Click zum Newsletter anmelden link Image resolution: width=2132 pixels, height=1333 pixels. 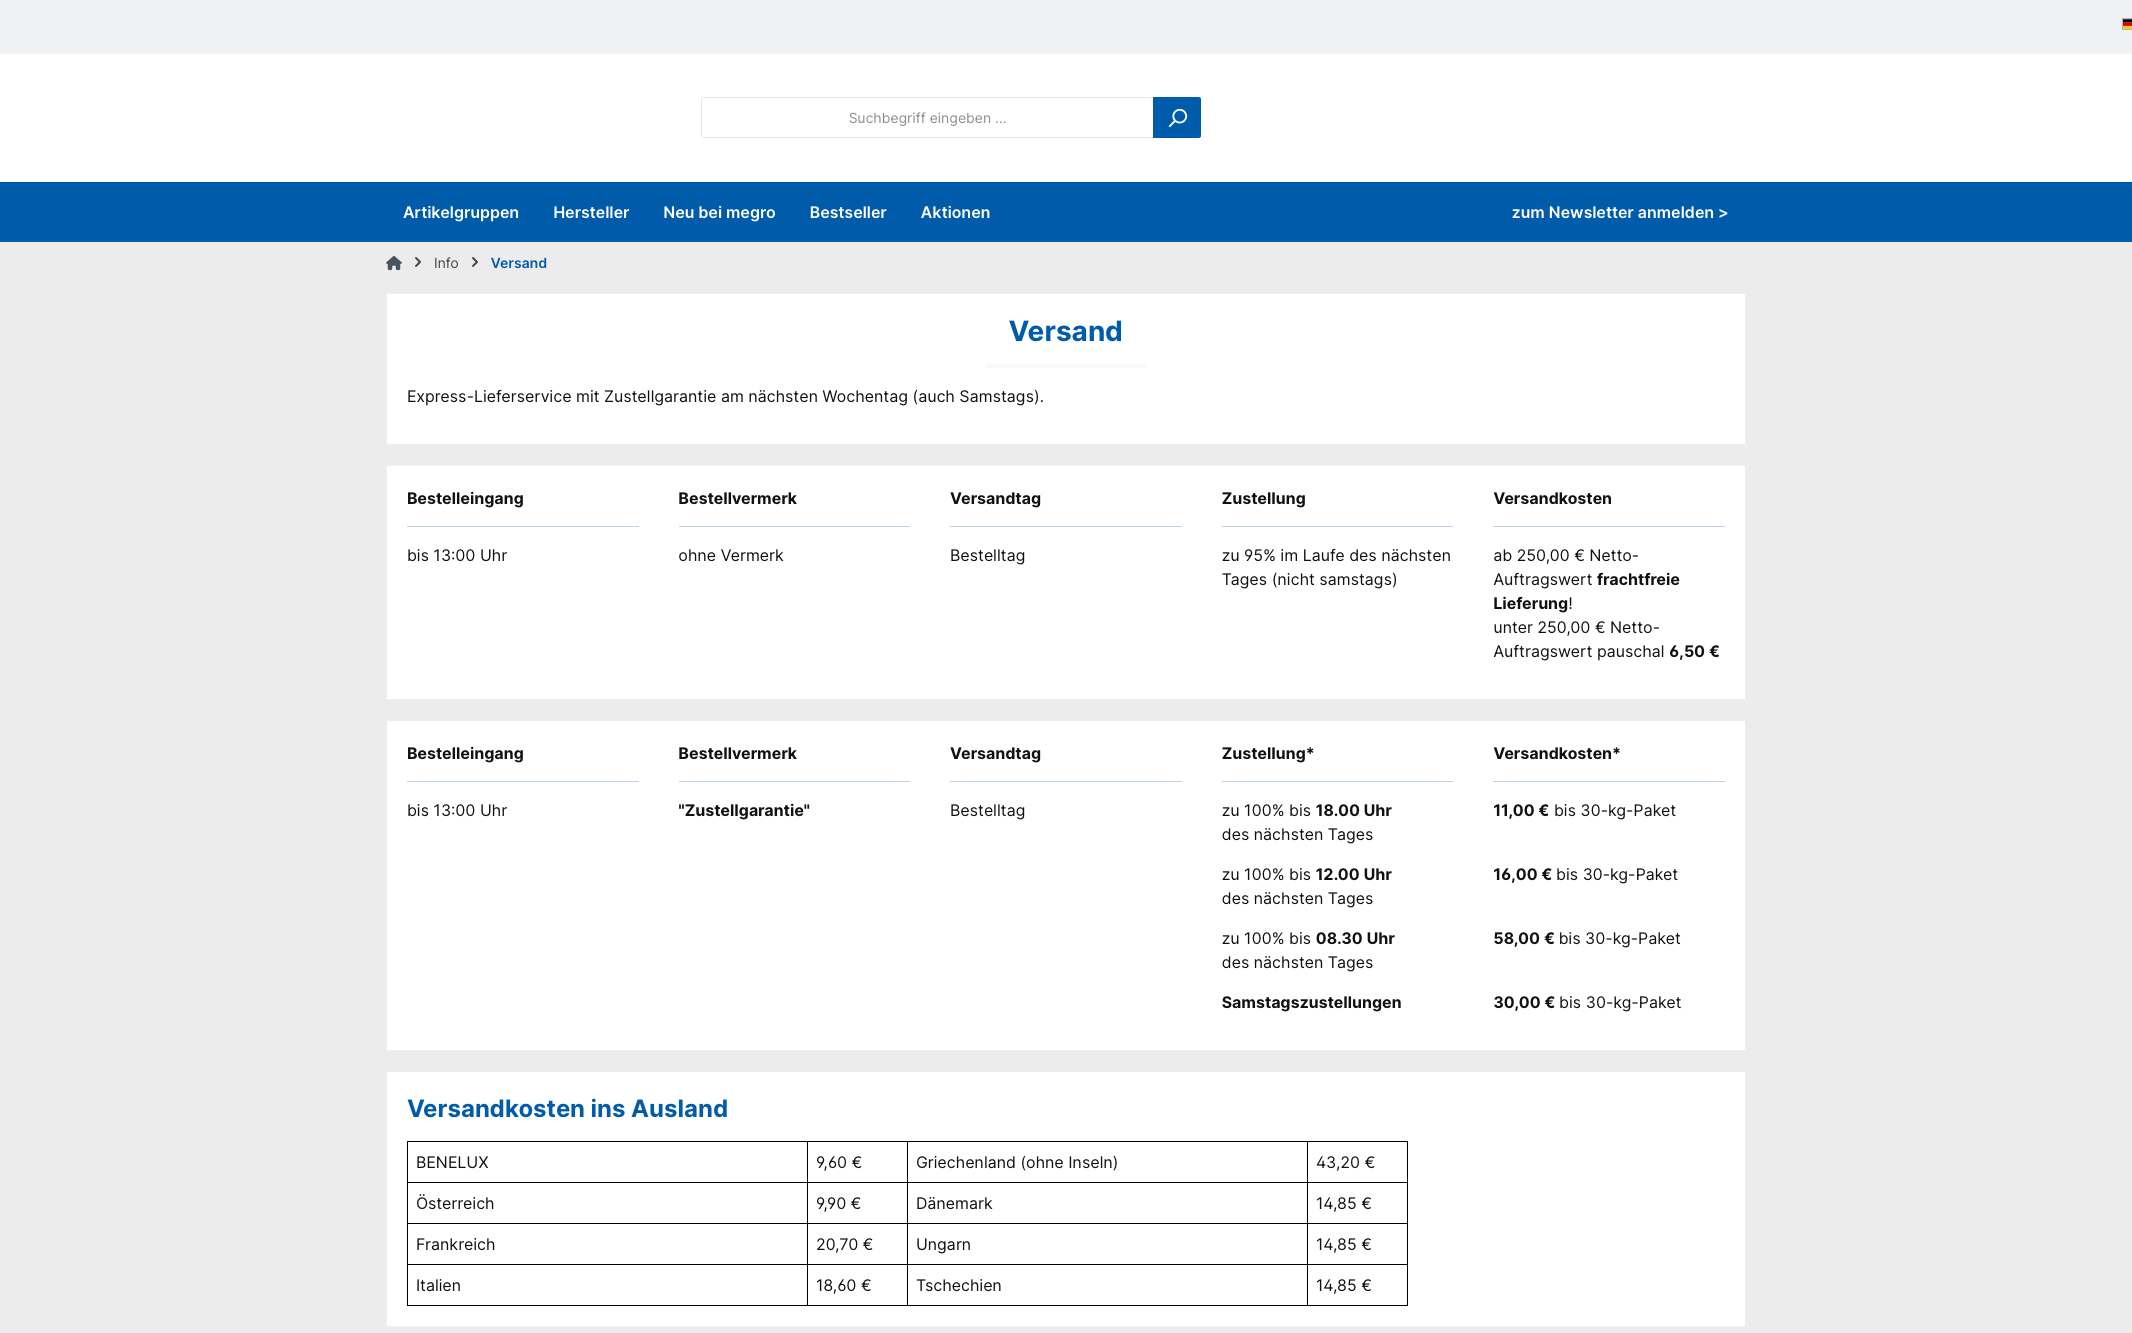1619,212
